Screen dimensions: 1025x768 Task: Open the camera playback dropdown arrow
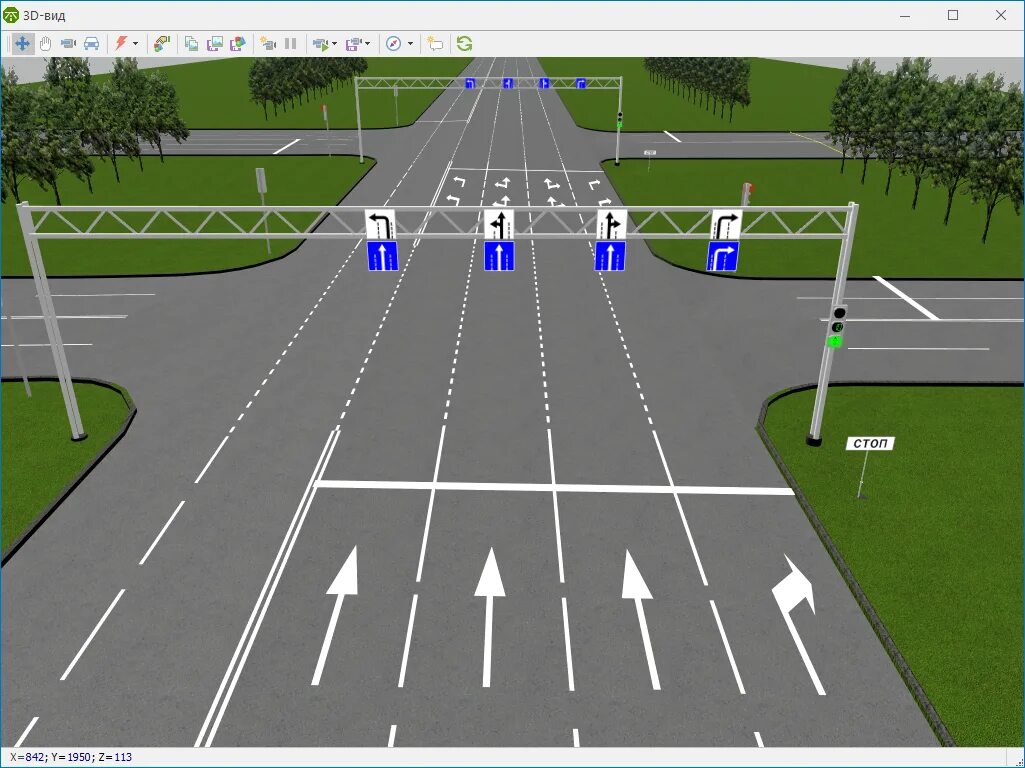point(335,44)
